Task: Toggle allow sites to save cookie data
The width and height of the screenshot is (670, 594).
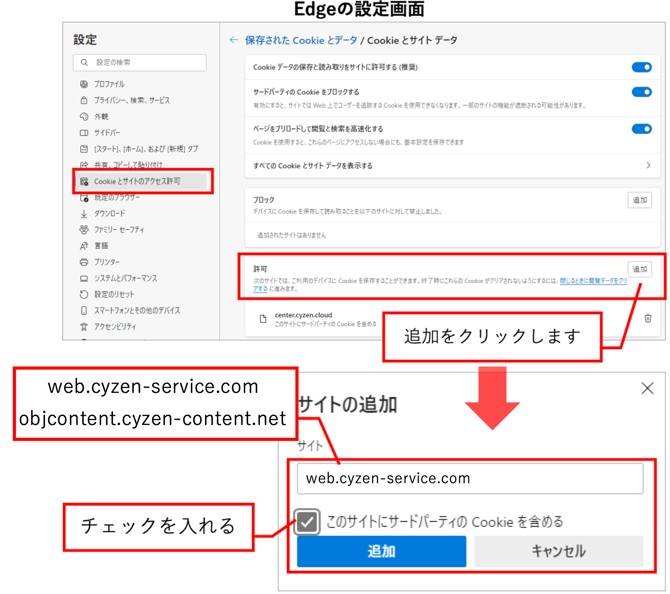Action: tap(641, 67)
